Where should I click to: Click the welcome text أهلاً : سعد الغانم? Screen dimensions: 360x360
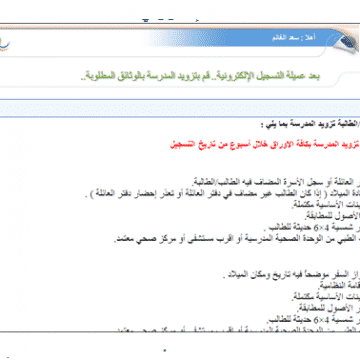(x=294, y=38)
